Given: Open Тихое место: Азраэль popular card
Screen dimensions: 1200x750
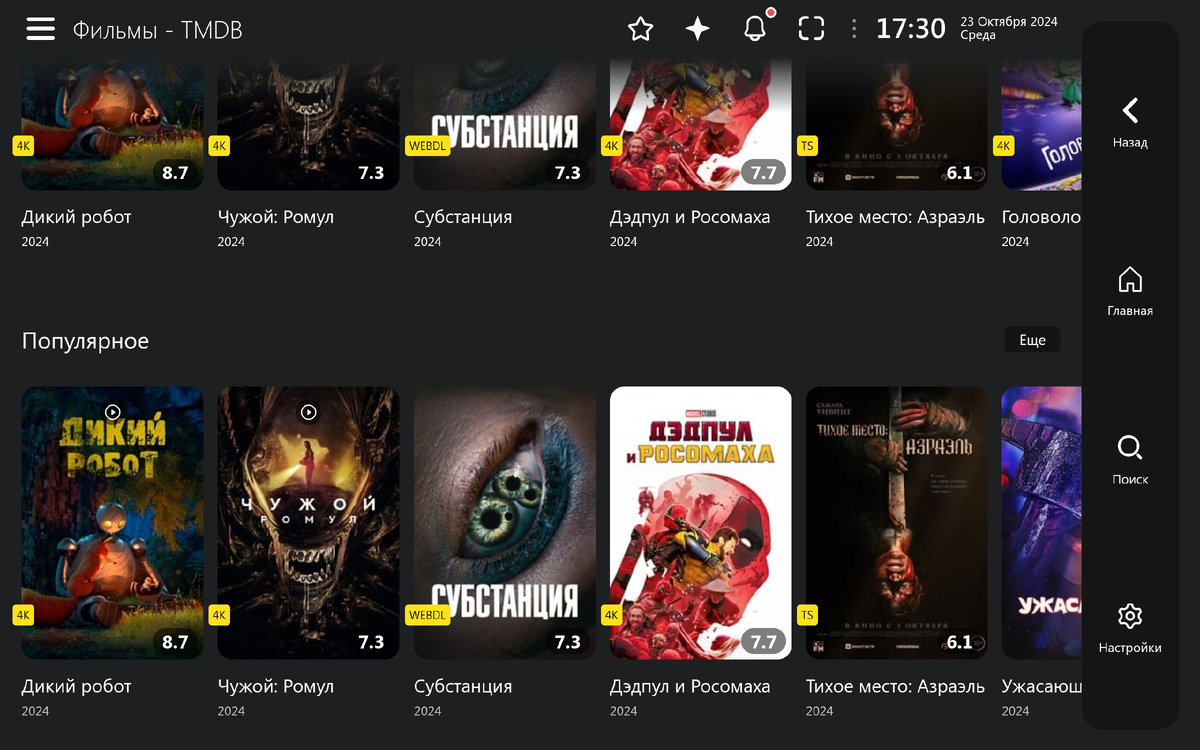Looking at the screenshot, I should pyautogui.click(x=897, y=523).
